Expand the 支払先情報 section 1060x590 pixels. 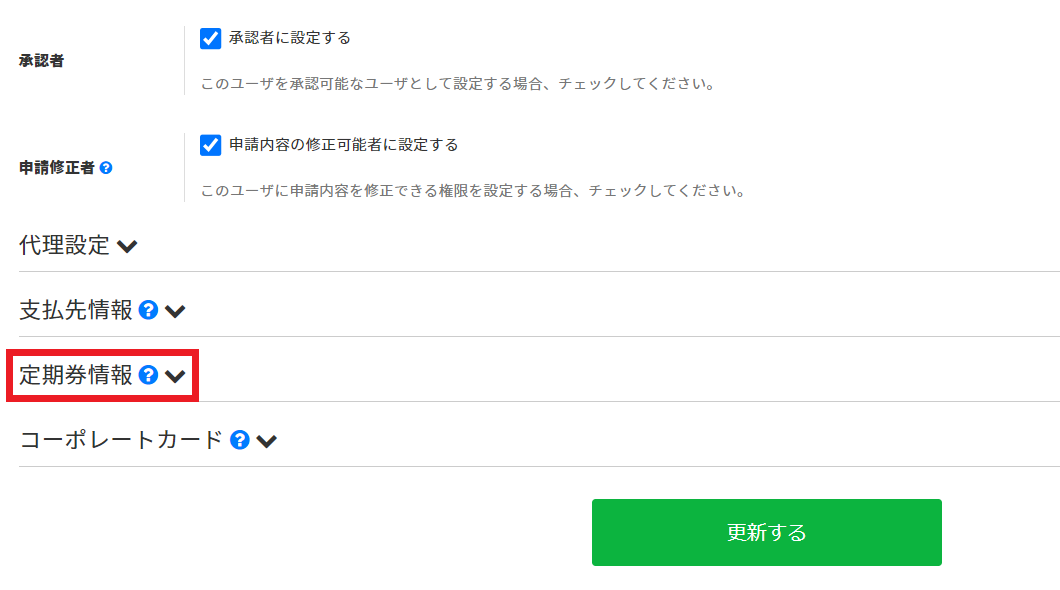pyautogui.click(x=175, y=310)
